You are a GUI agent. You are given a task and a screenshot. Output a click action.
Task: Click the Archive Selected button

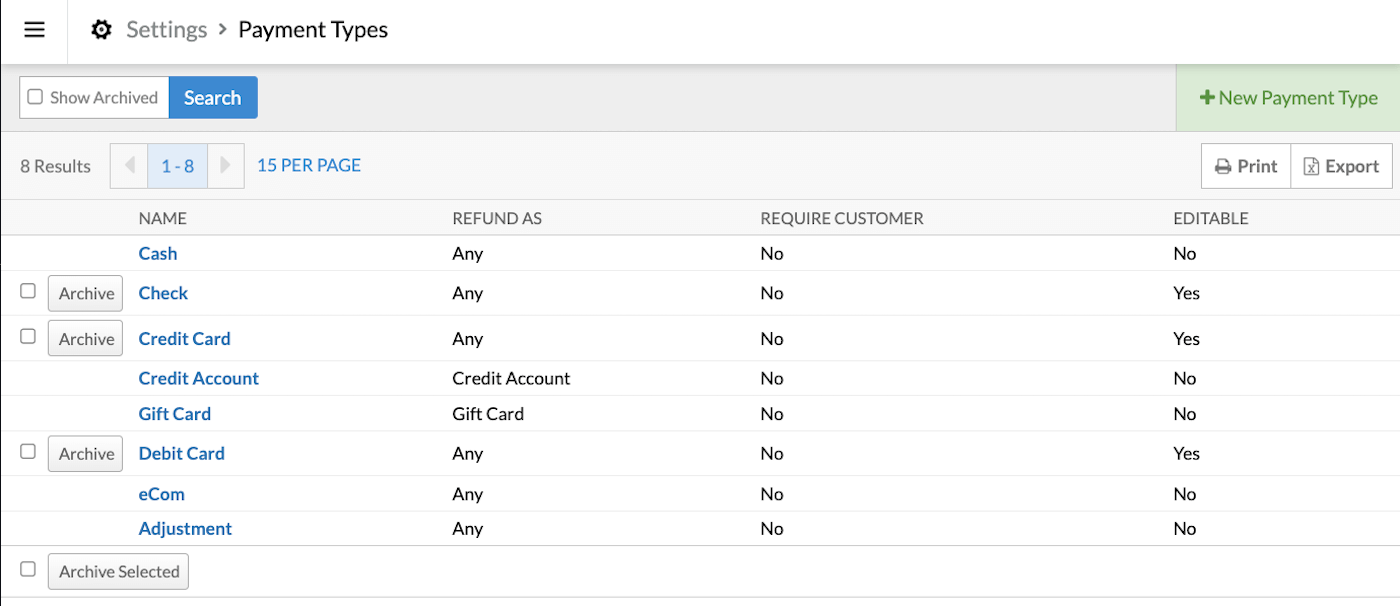click(x=118, y=571)
